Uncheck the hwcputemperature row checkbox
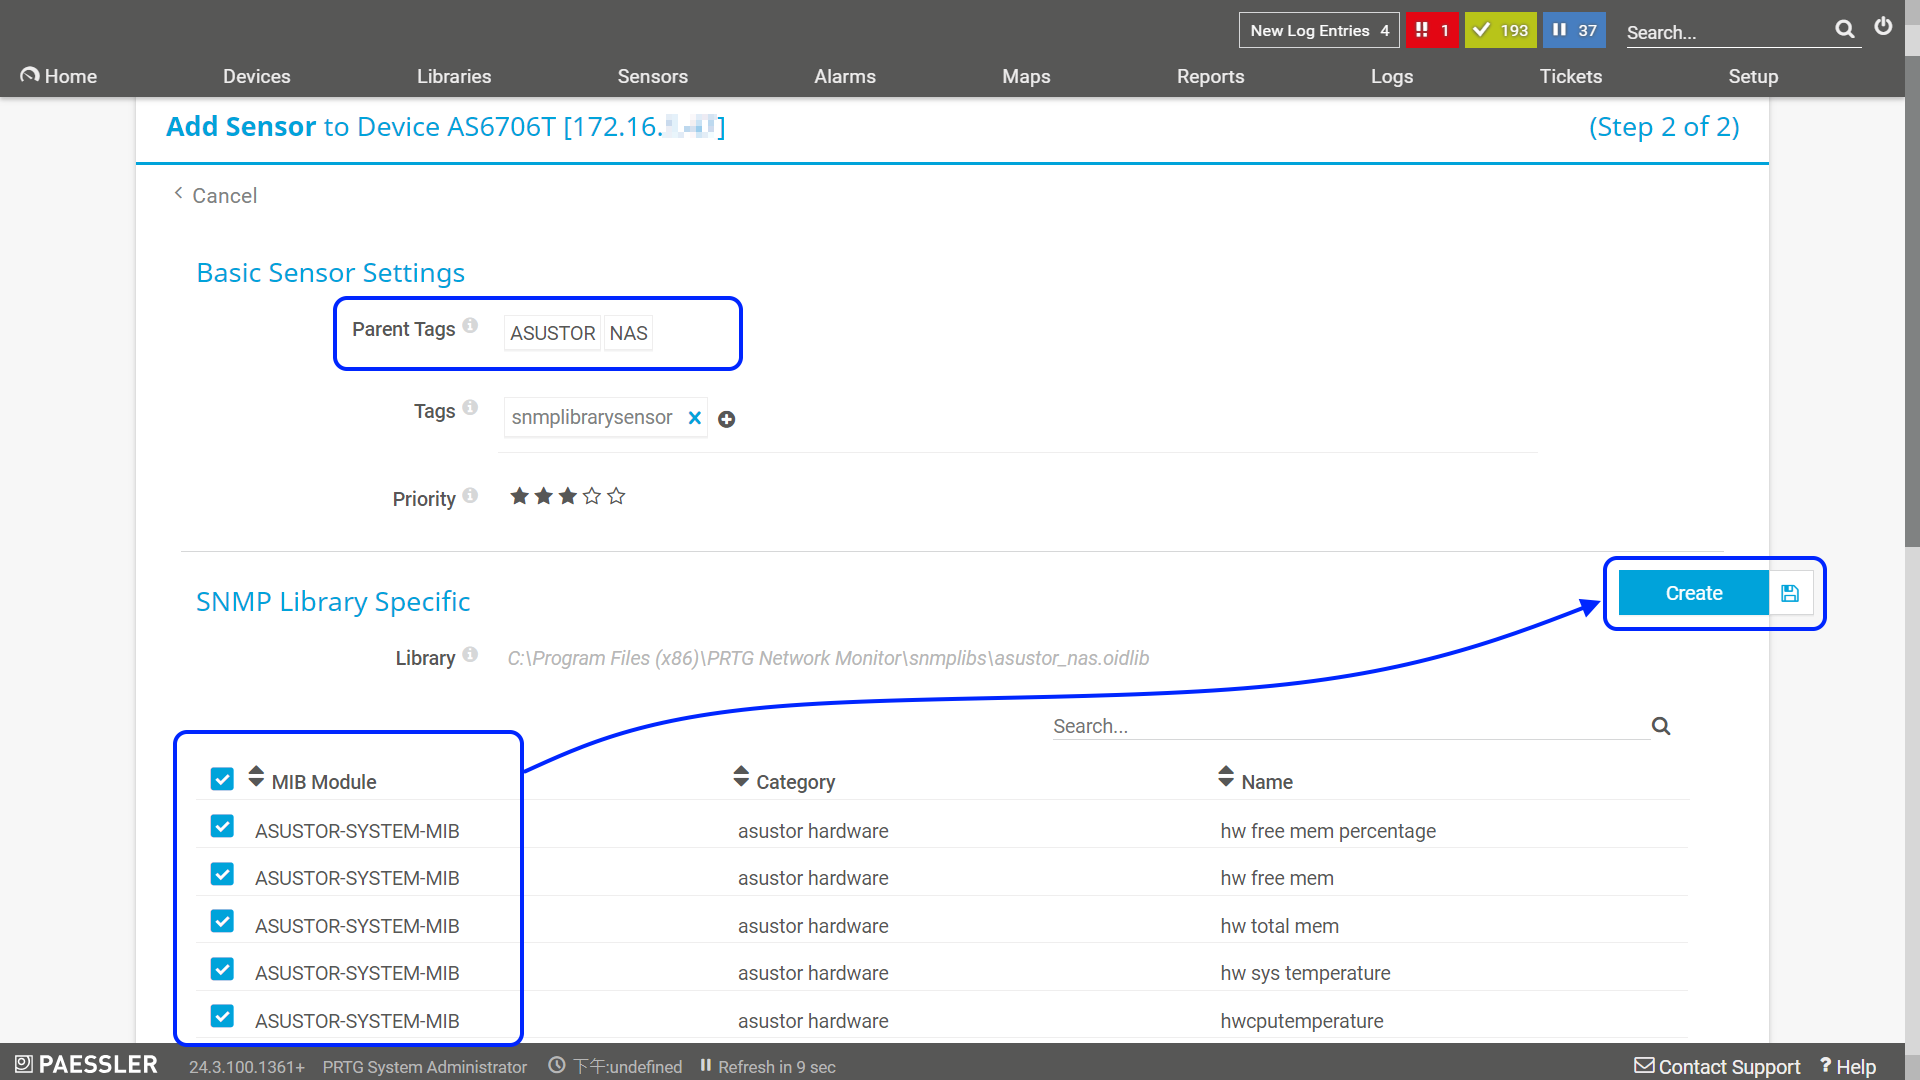 tap(222, 1016)
